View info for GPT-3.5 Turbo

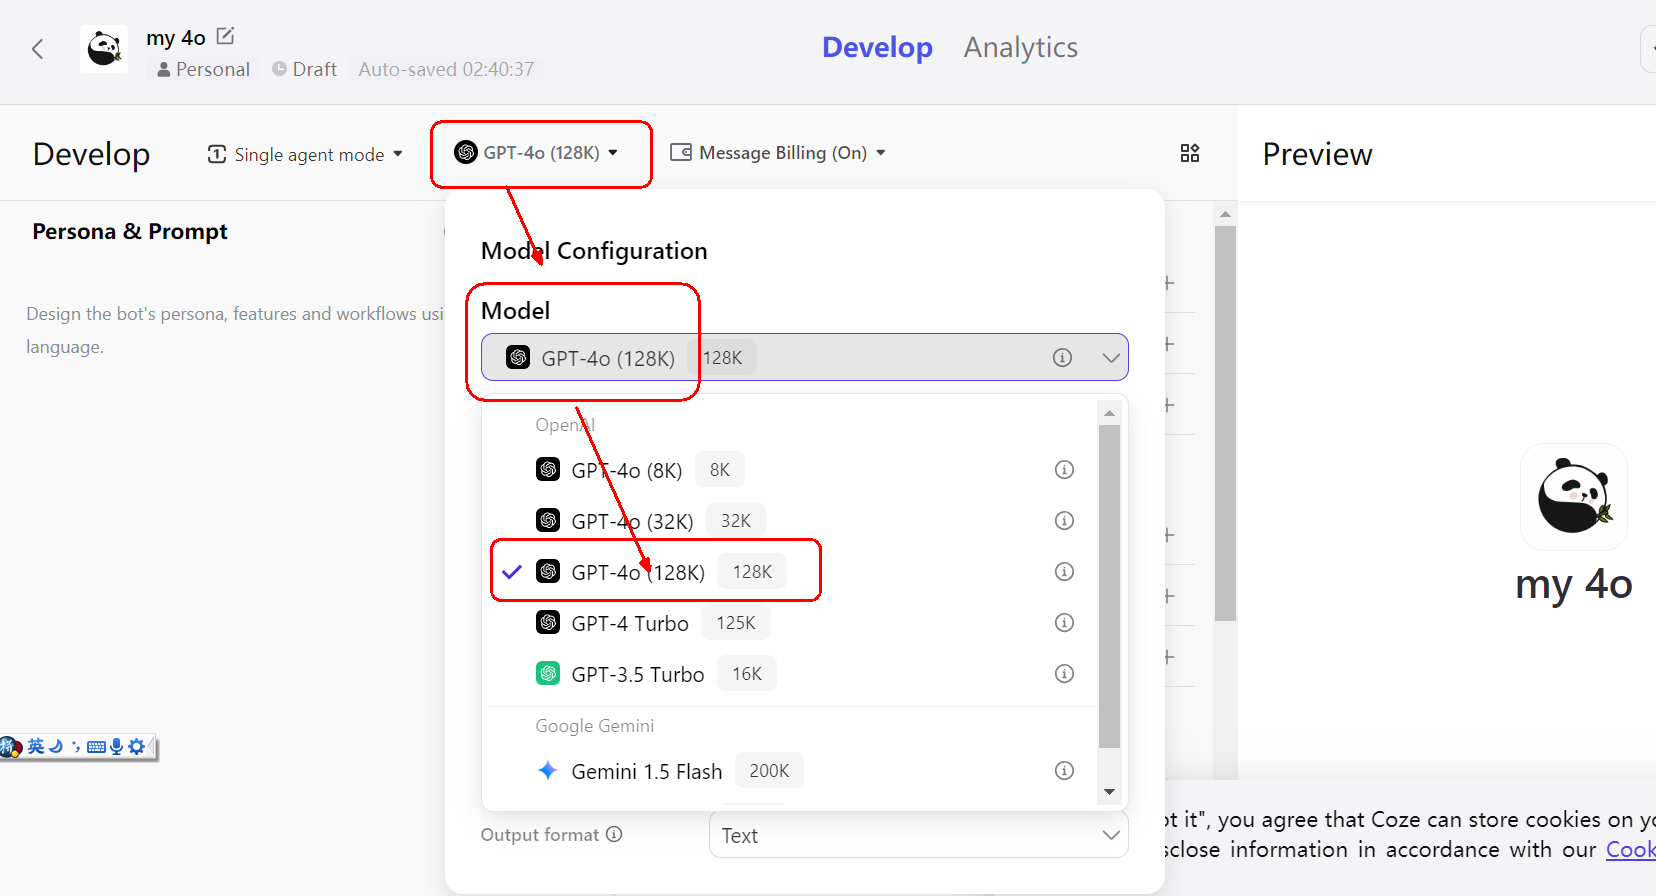[x=1064, y=674]
